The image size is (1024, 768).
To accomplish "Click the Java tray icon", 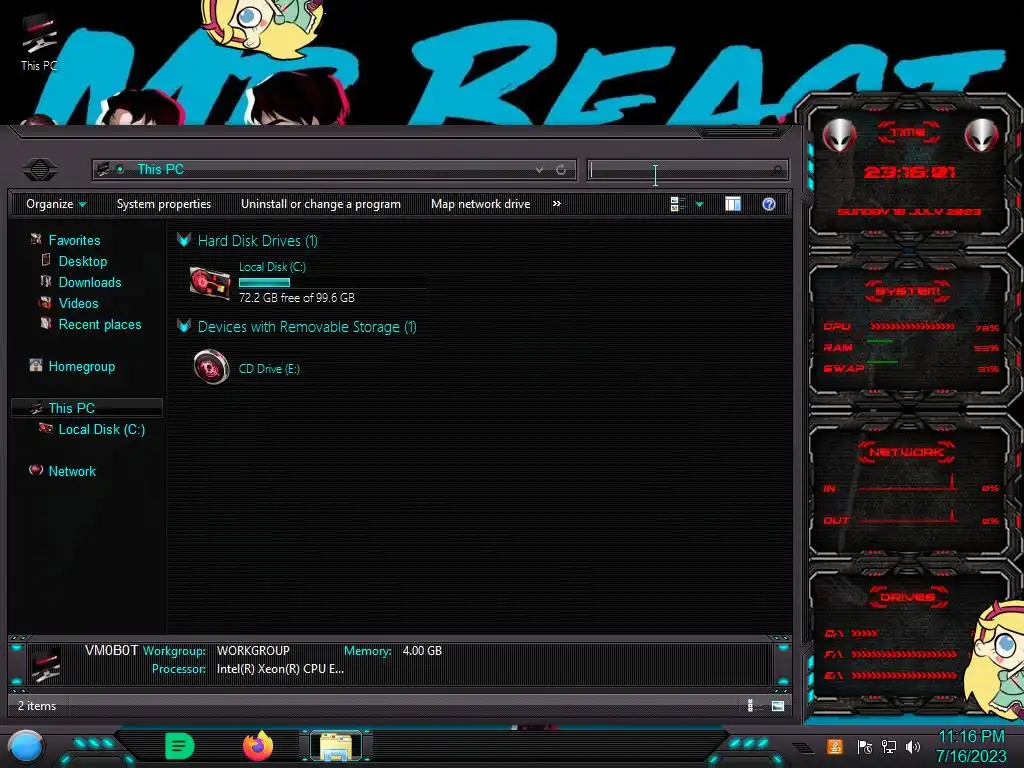I will click(835, 746).
